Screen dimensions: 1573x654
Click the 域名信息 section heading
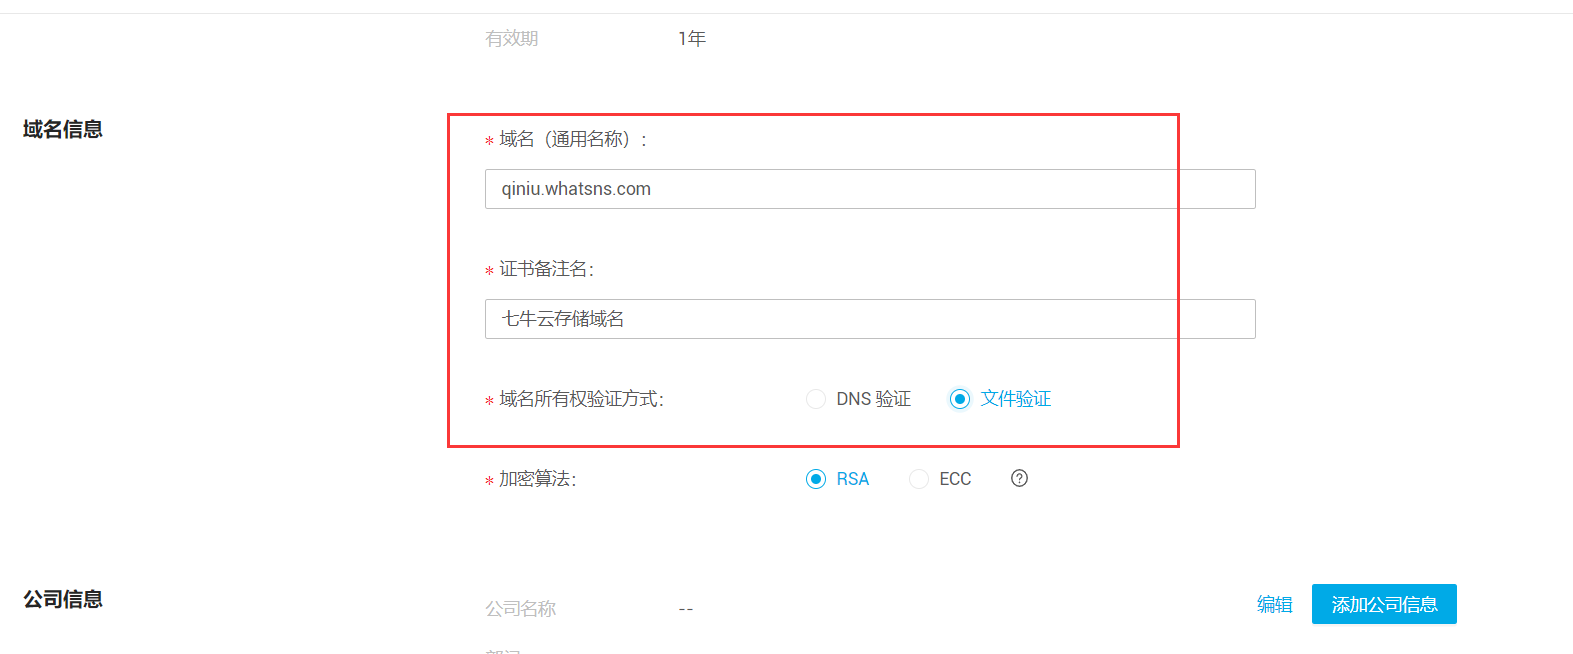[63, 129]
